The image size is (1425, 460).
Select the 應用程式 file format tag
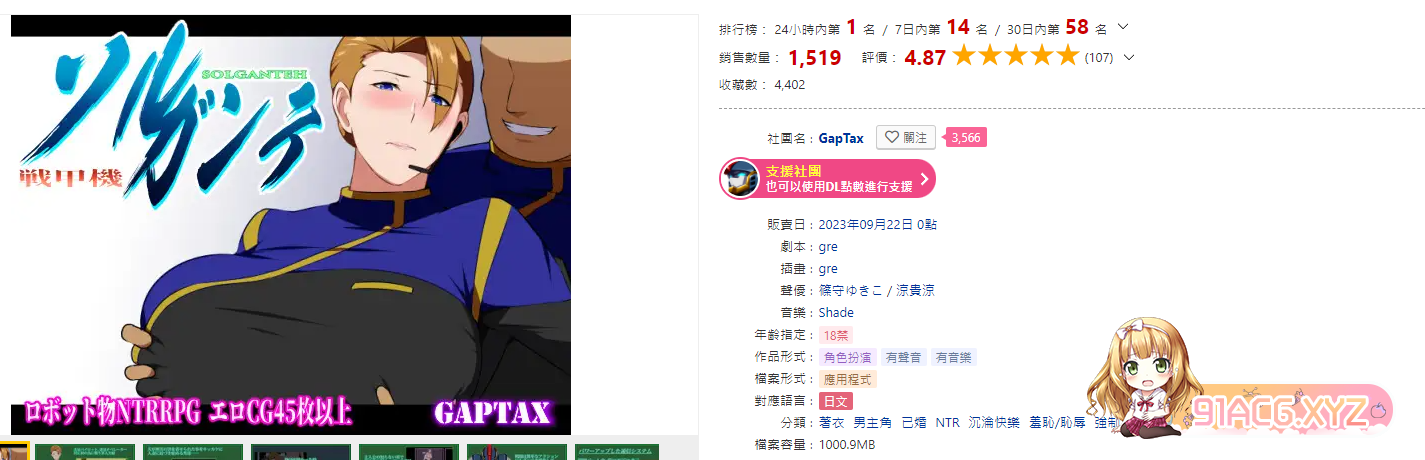pyautogui.click(x=847, y=379)
